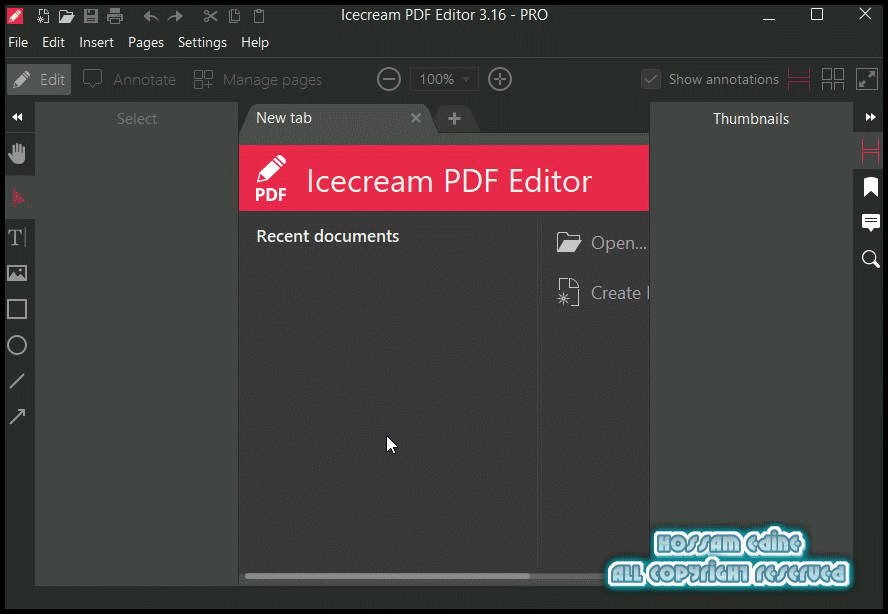
Task: Open the Help menu
Action: [x=255, y=42]
